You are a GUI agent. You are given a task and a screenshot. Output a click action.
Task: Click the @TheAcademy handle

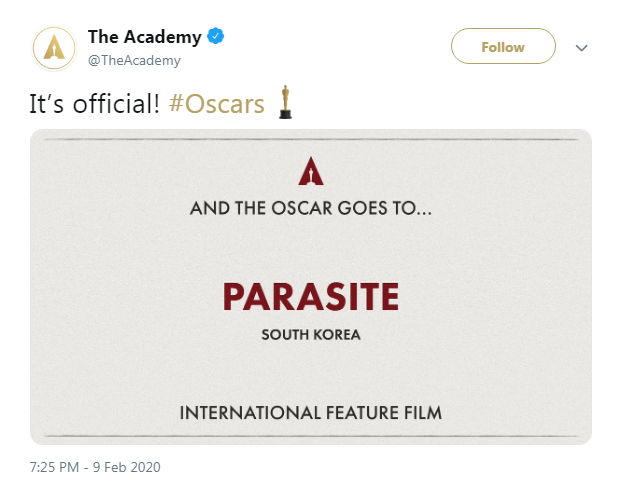134,60
